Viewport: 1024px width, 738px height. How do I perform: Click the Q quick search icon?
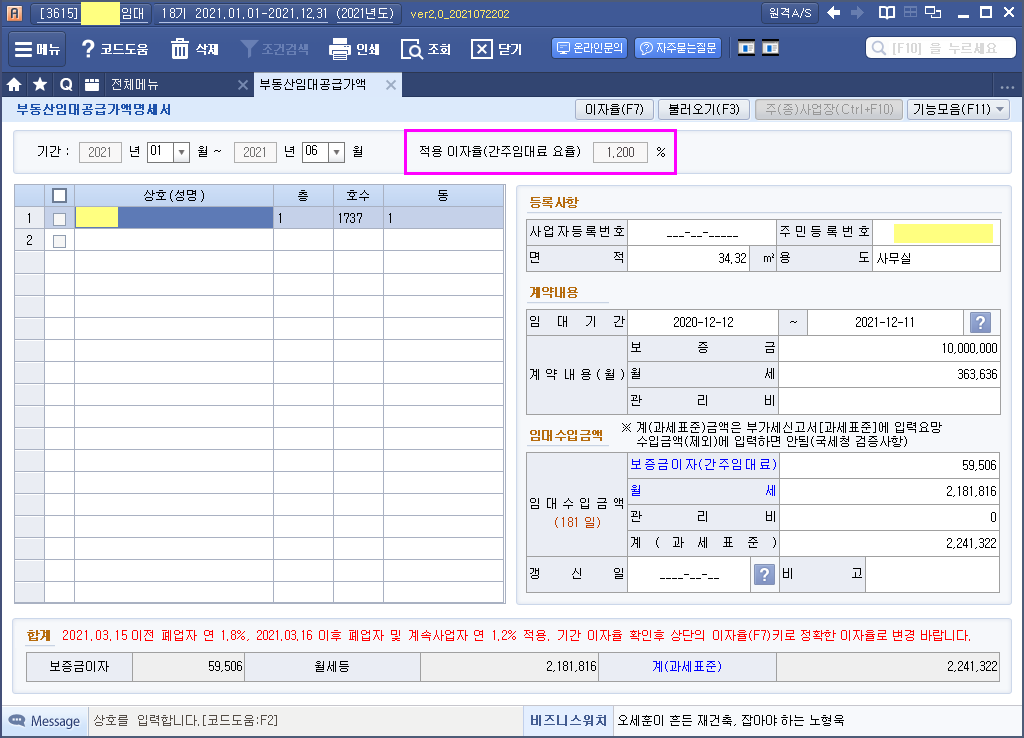pos(66,84)
